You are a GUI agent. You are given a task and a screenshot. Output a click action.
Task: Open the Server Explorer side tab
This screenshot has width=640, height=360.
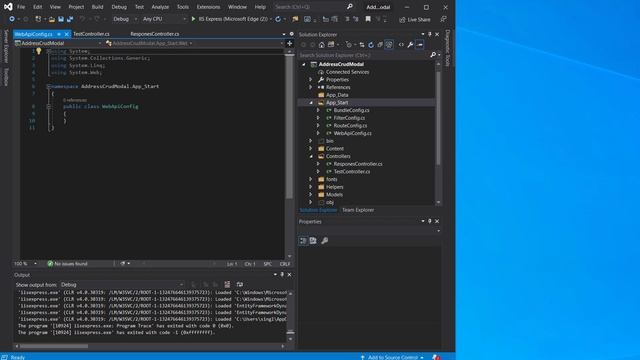[6, 46]
